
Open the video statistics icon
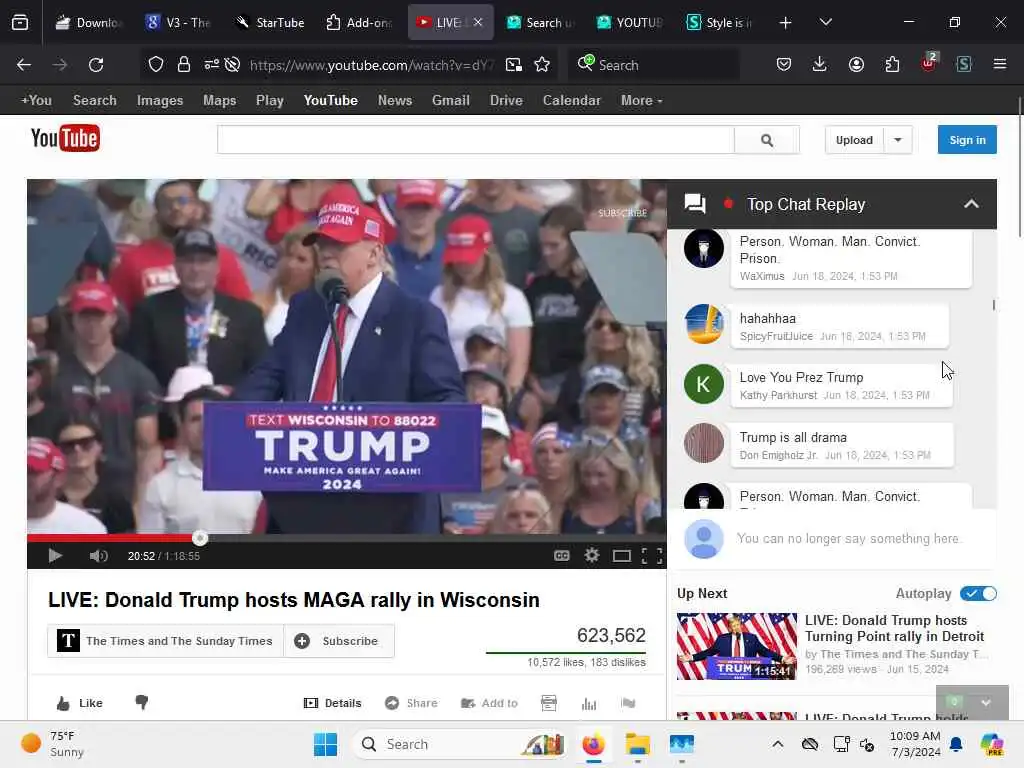click(589, 703)
